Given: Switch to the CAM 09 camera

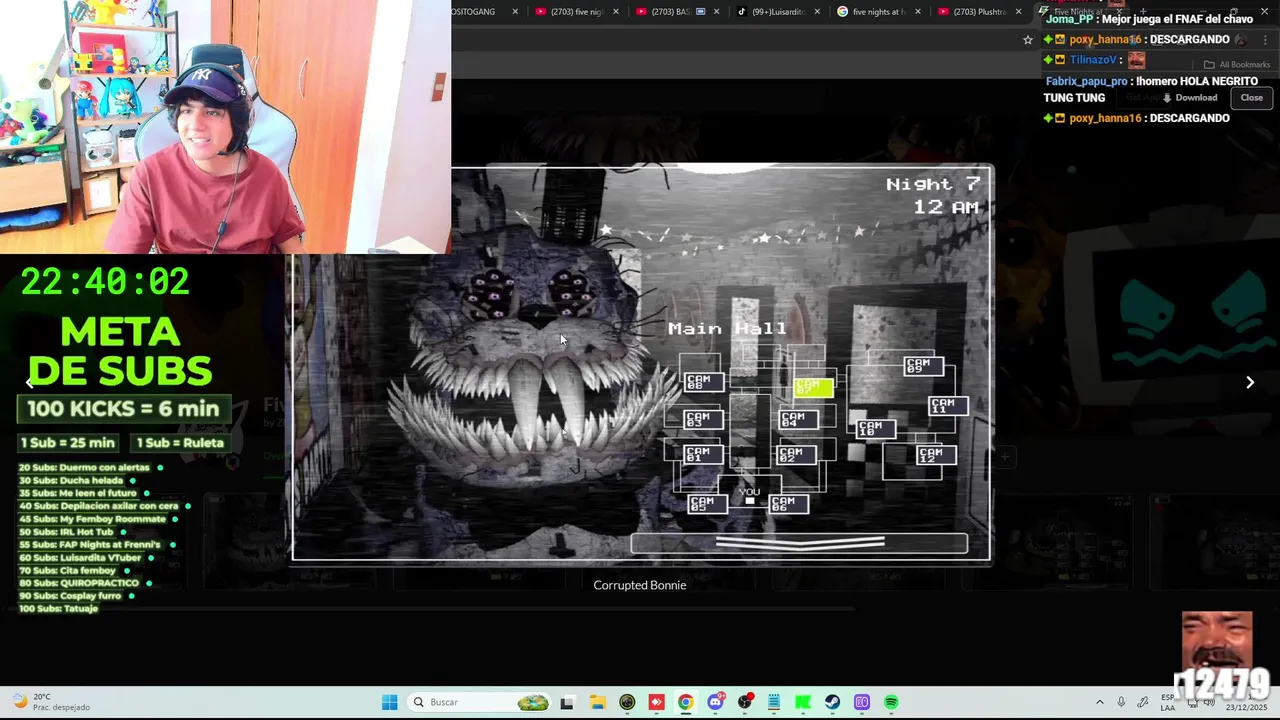Looking at the screenshot, I should (x=923, y=366).
